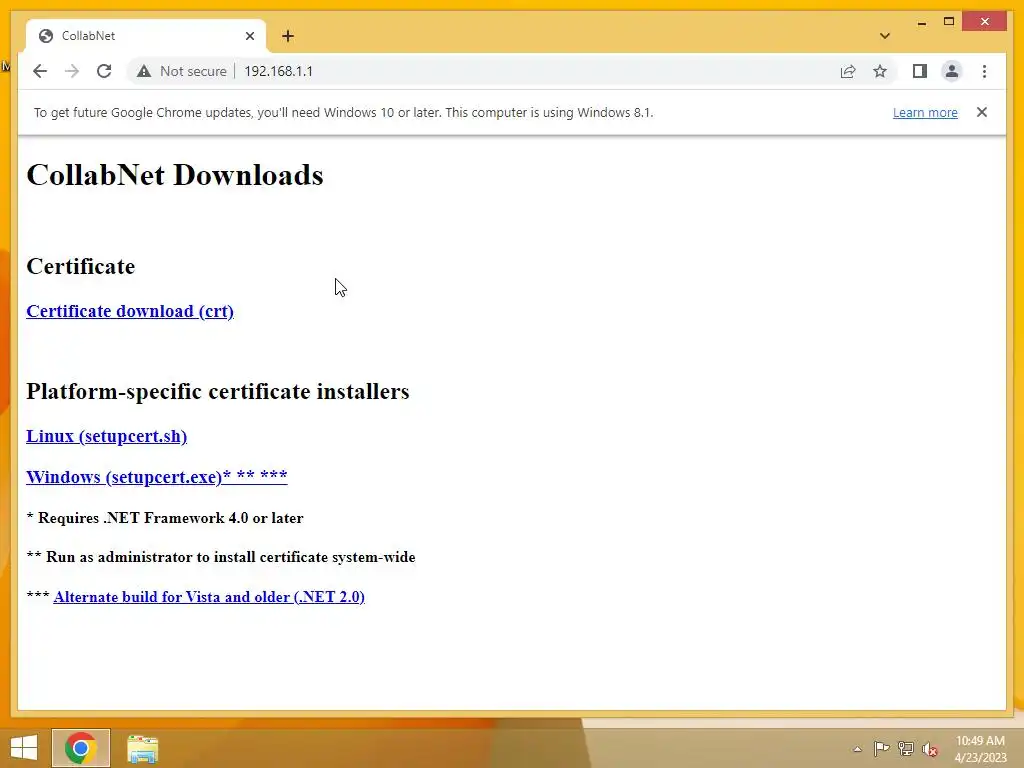The width and height of the screenshot is (1024, 768).
Task: Close the CollabNet tab
Action: point(249,36)
